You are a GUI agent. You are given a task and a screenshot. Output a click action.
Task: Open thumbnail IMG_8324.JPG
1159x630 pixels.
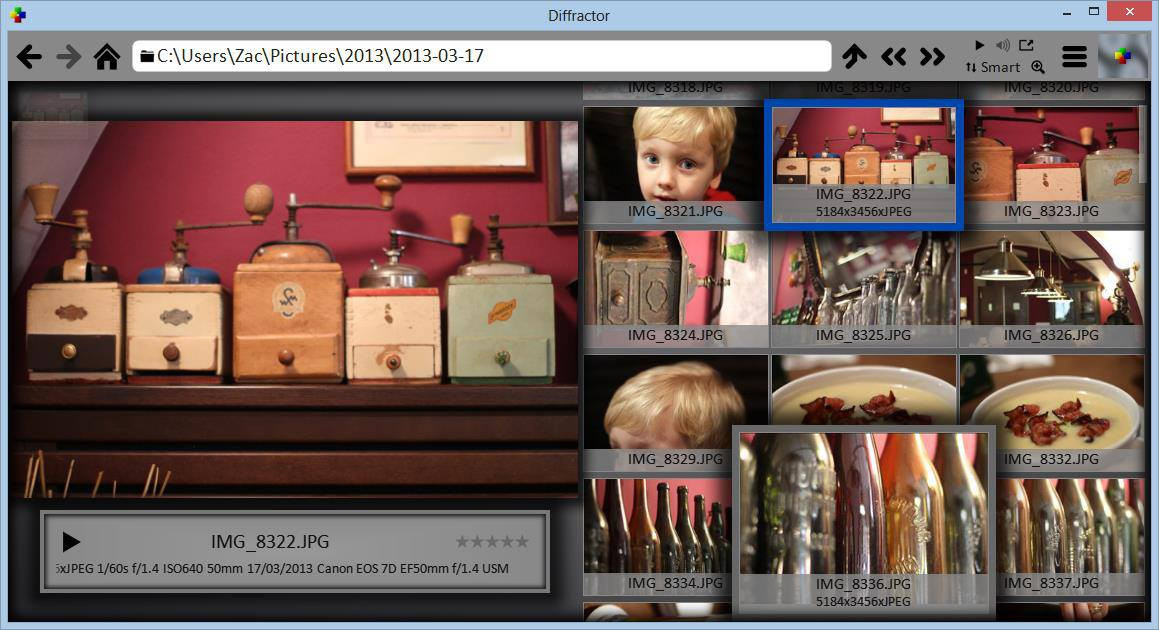pyautogui.click(x=675, y=288)
